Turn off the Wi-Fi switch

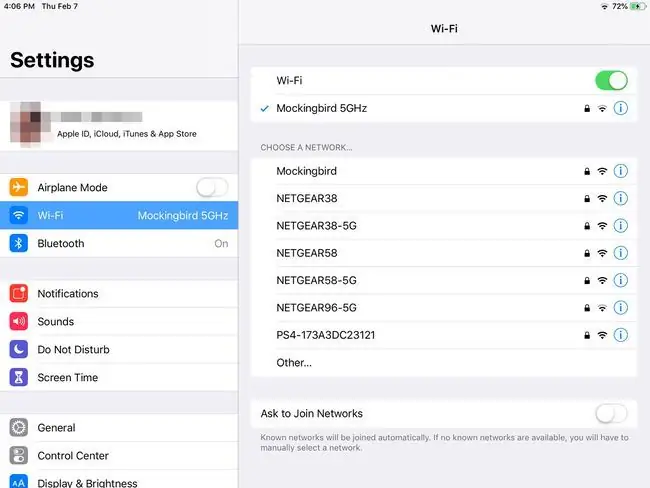pyautogui.click(x=611, y=80)
